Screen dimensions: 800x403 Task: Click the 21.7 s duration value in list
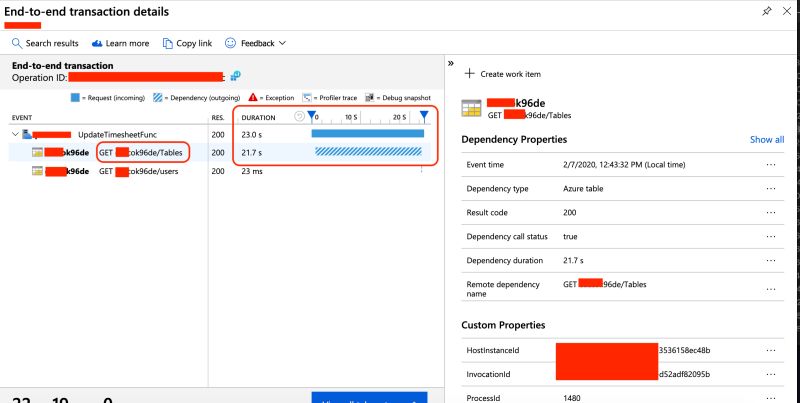(x=252, y=153)
